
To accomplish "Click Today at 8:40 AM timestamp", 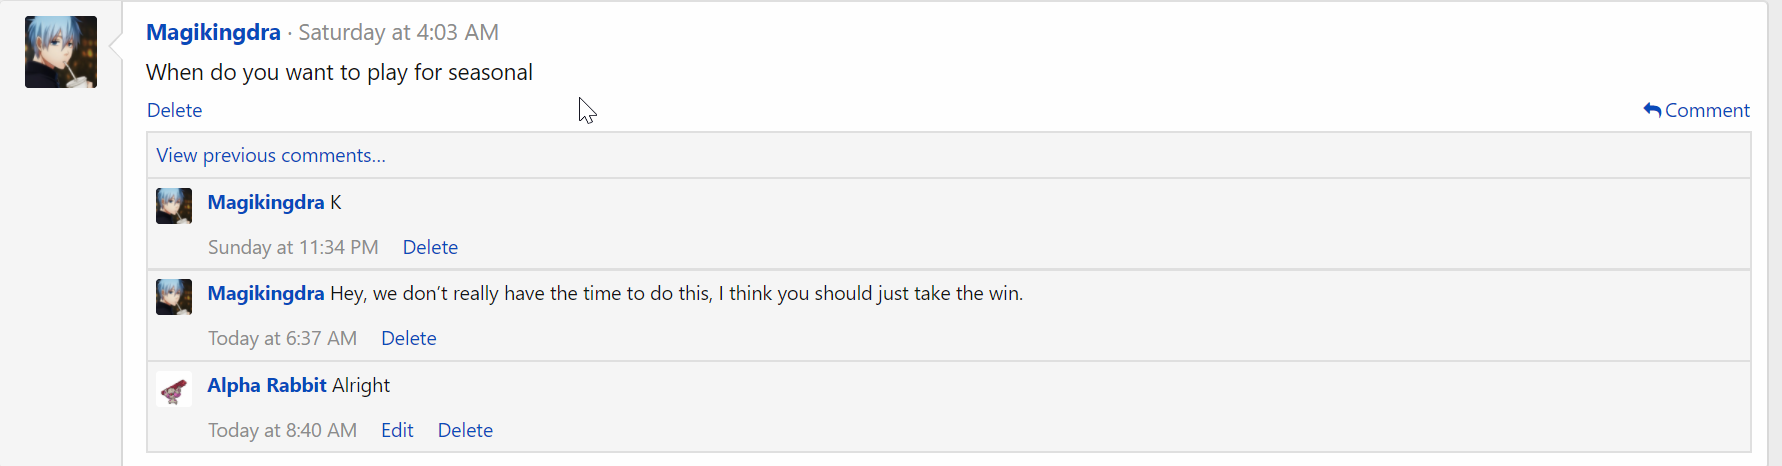I will coord(282,430).
